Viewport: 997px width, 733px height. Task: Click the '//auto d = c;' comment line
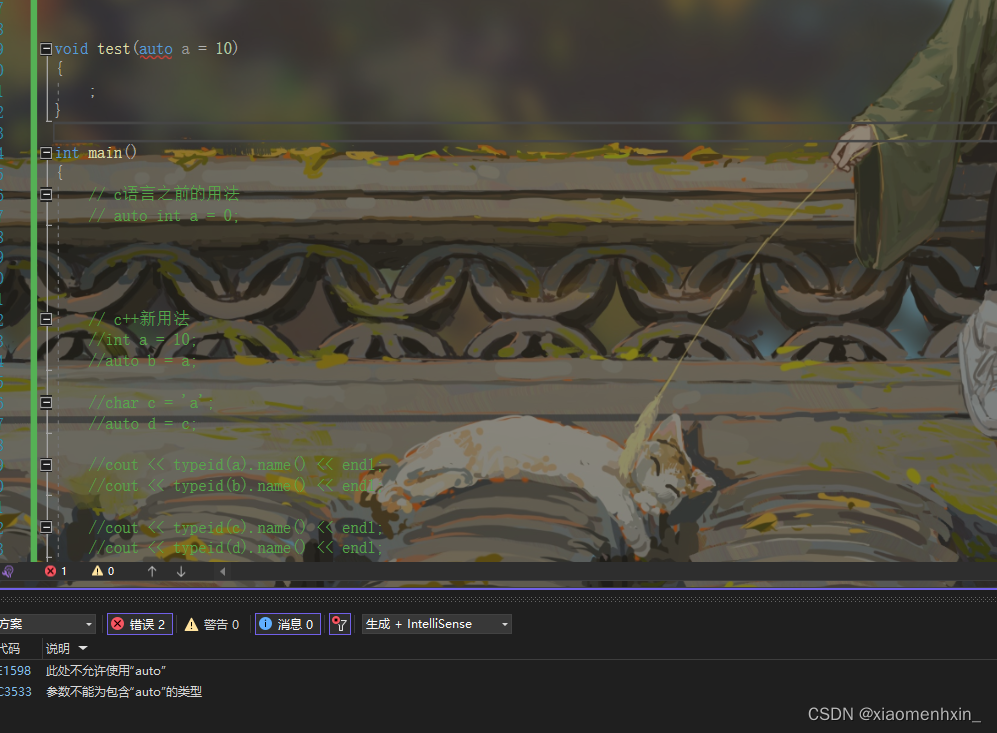pos(142,424)
